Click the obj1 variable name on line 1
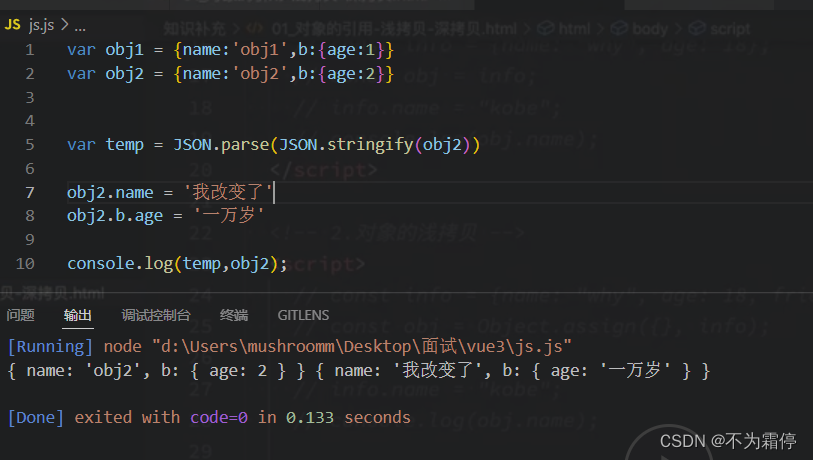The image size is (813, 460). (124, 50)
